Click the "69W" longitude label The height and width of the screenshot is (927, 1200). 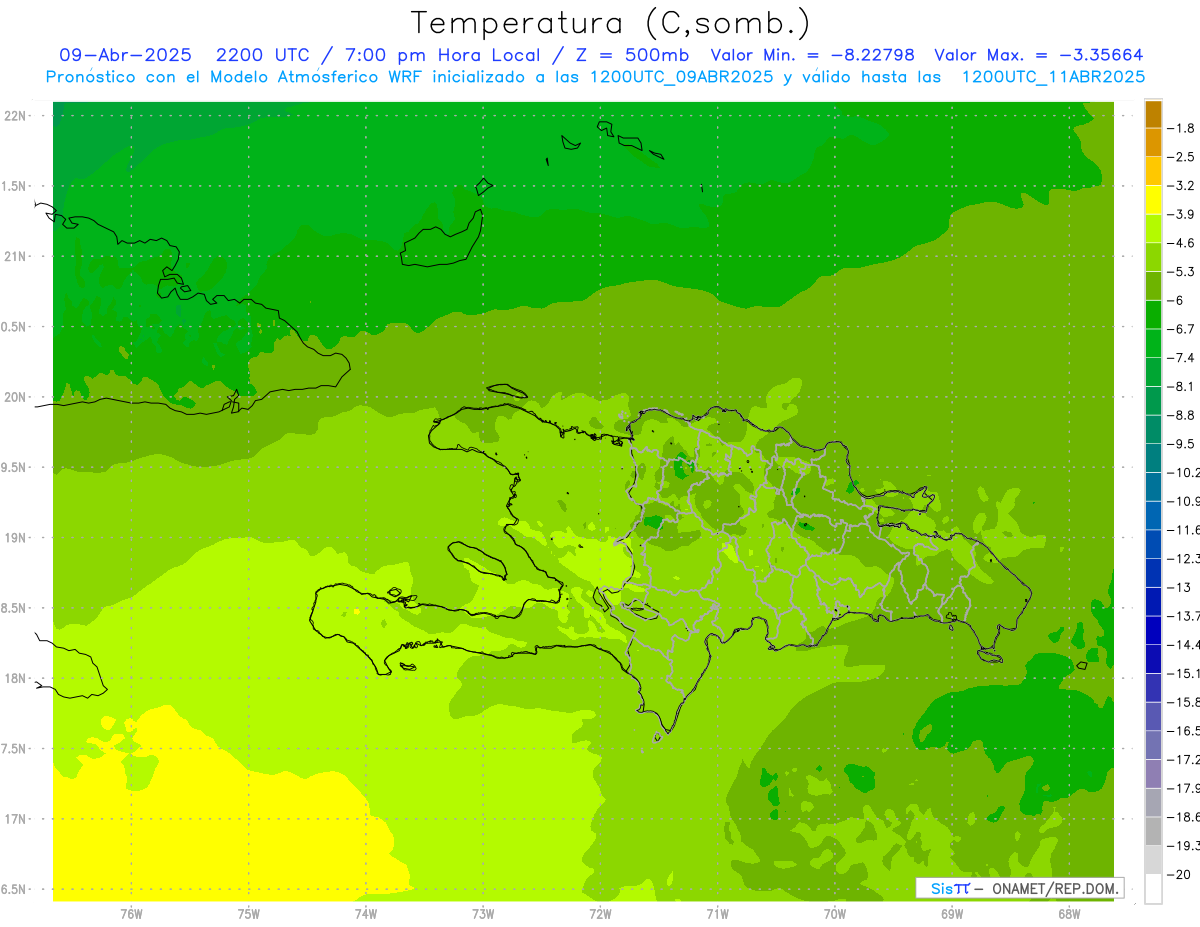click(x=952, y=913)
